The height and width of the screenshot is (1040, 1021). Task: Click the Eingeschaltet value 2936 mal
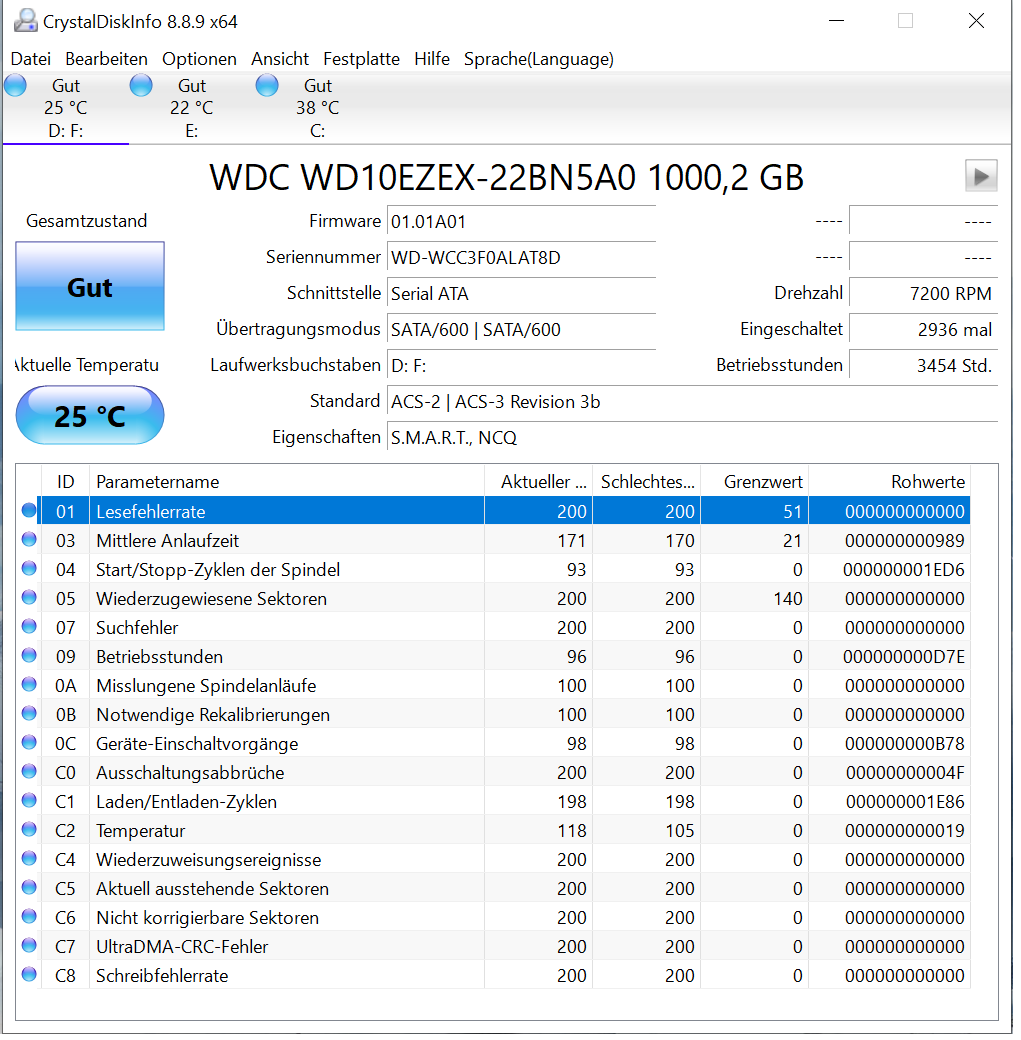pos(923,330)
